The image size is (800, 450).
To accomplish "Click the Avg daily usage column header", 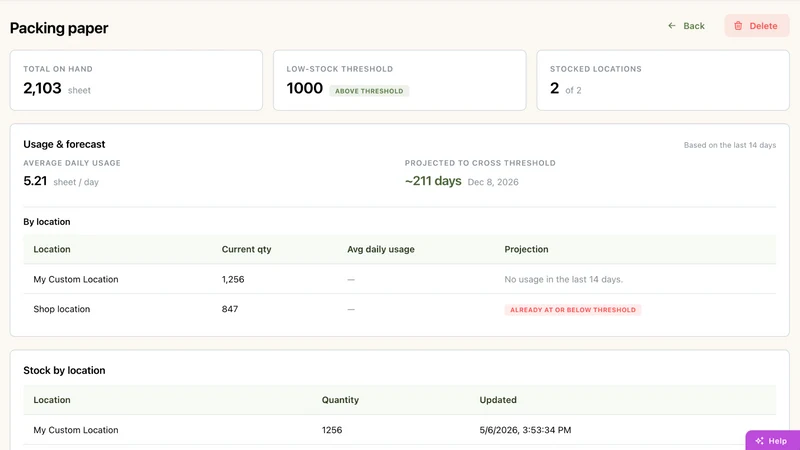I will click(x=381, y=249).
